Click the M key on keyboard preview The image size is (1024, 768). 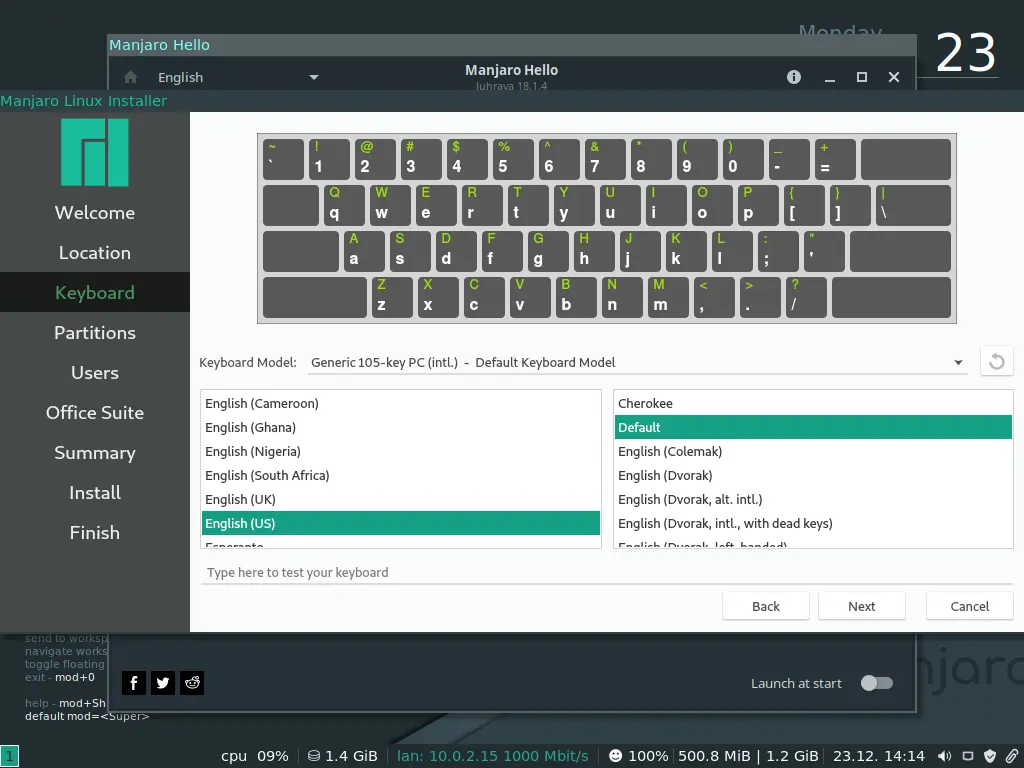[x=668, y=297]
